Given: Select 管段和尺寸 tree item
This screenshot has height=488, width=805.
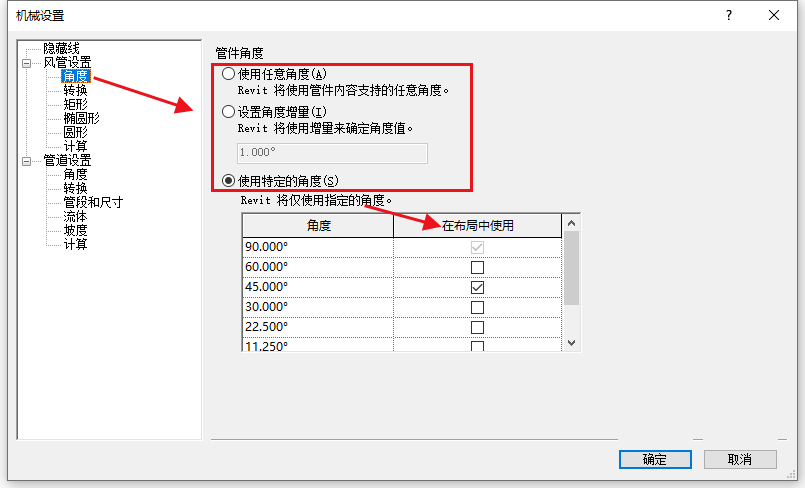Looking at the screenshot, I should click(x=93, y=202).
